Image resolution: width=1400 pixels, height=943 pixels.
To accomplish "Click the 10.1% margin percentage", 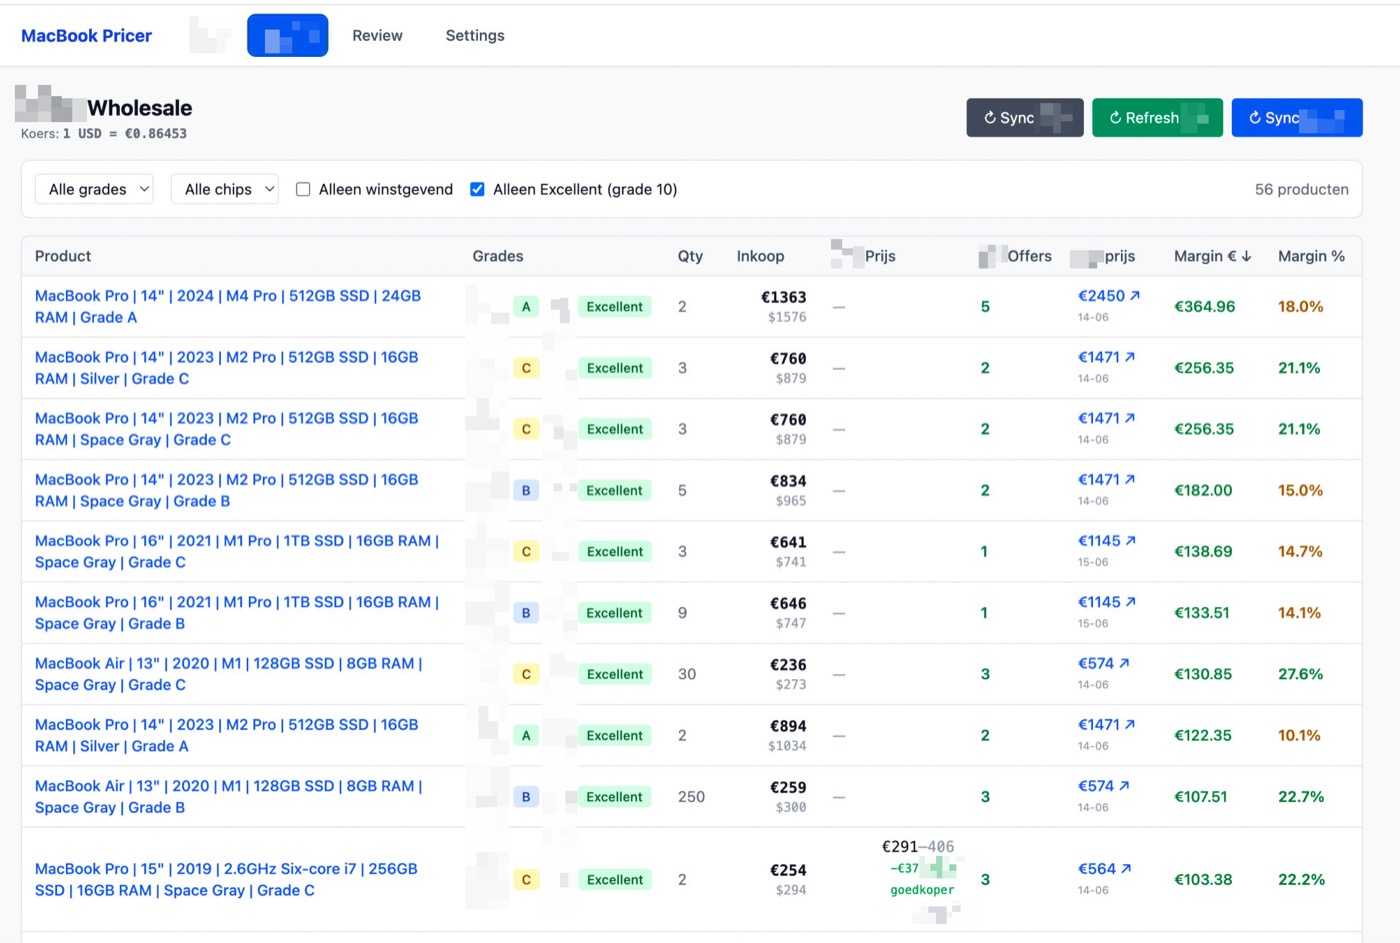I will pyautogui.click(x=1299, y=735).
